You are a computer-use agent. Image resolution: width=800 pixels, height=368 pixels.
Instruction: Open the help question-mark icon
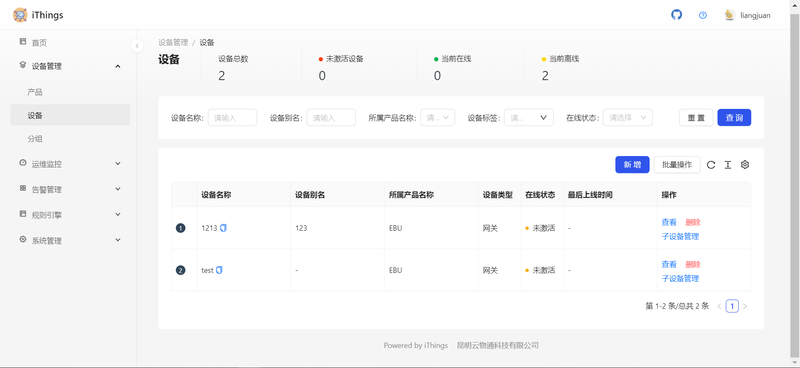pyautogui.click(x=703, y=15)
